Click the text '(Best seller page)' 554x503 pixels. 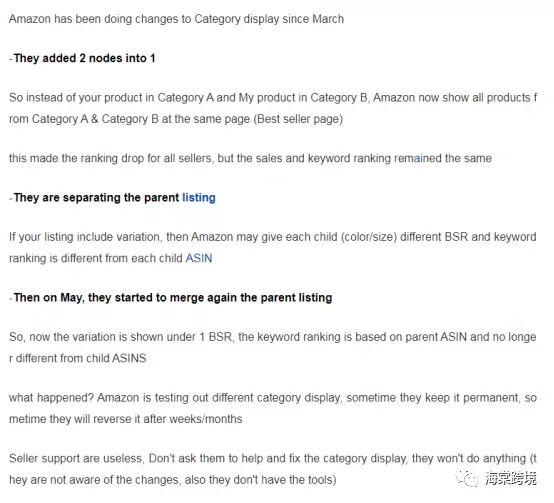(298, 119)
